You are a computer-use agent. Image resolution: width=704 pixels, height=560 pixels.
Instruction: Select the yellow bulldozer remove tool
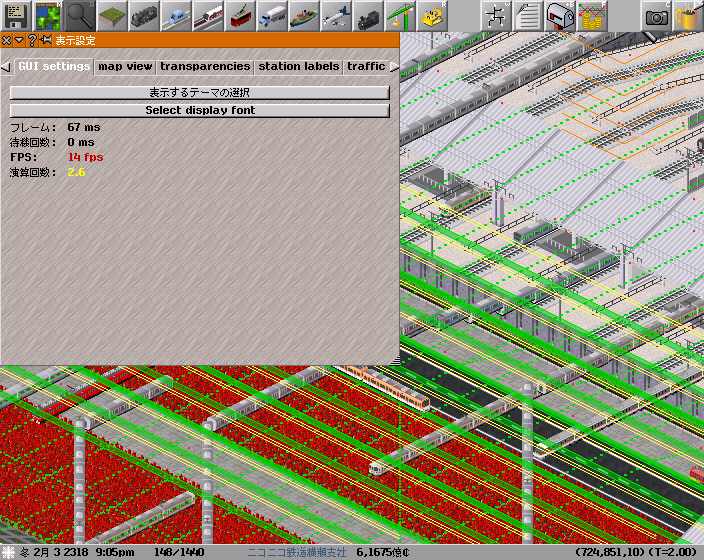[432, 16]
